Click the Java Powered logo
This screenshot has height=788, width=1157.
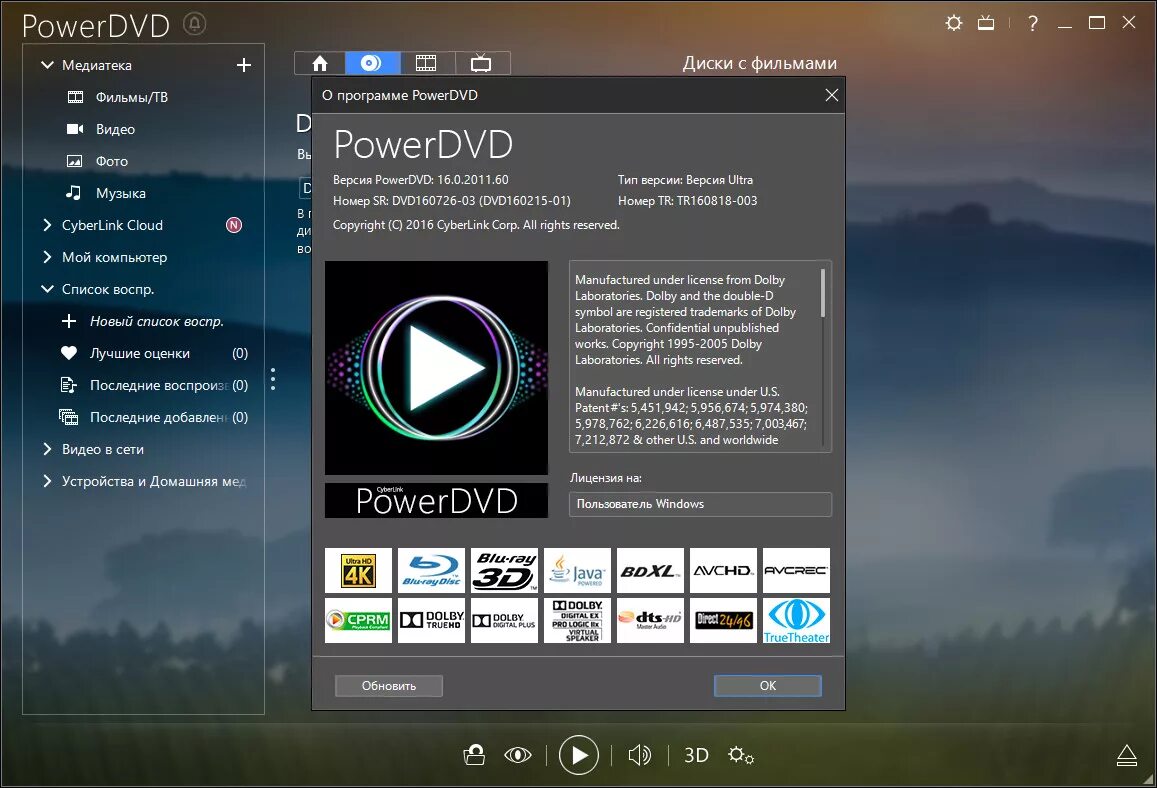[578, 570]
